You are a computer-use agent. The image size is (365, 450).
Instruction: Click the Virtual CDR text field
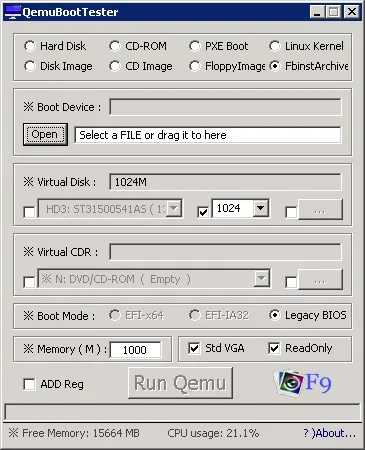click(225, 252)
